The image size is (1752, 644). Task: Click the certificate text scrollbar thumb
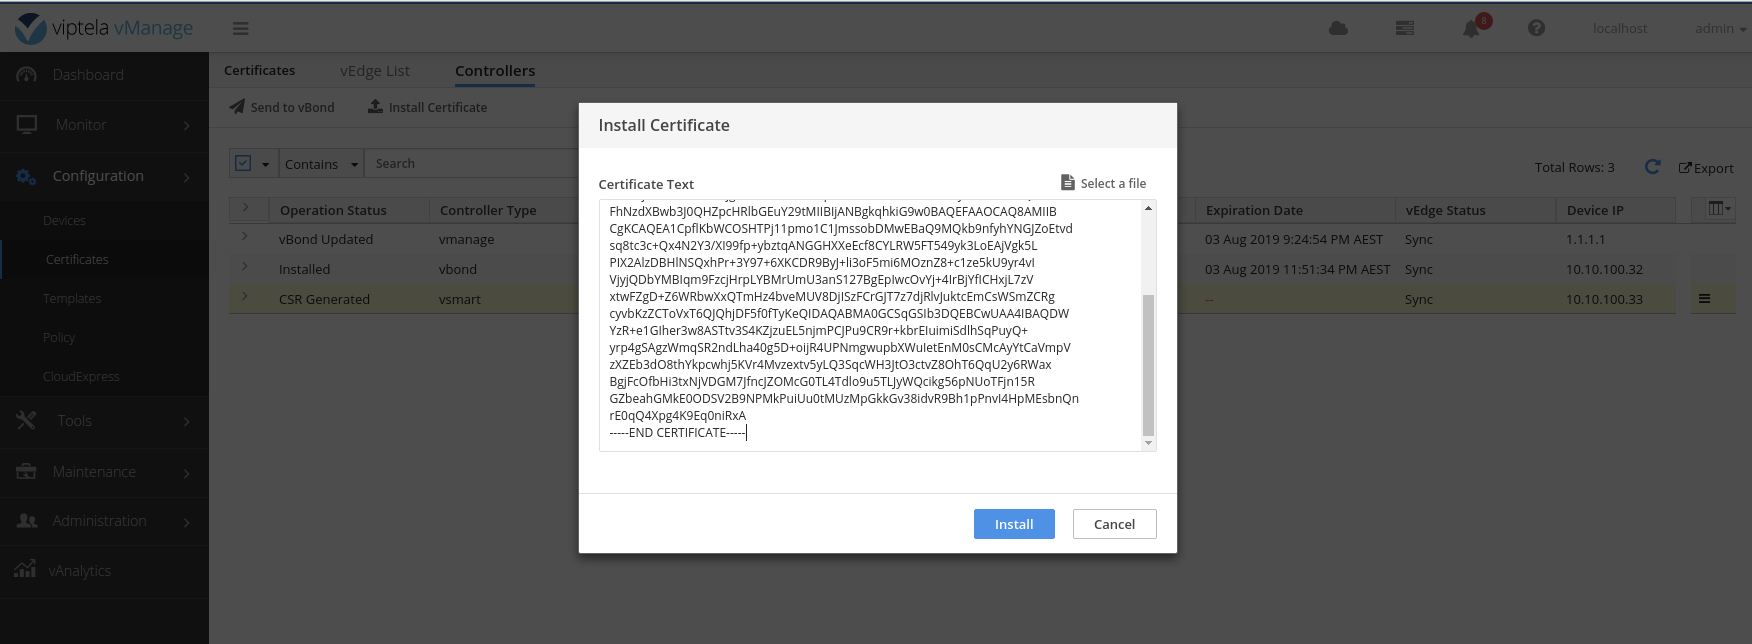(x=1148, y=365)
